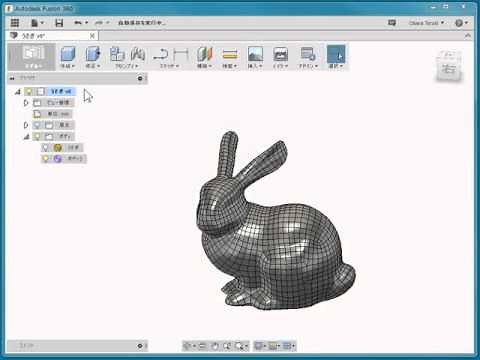Show the hidden うさぎ mesh body
This screenshot has height=360, width=480.
pos(46,147)
